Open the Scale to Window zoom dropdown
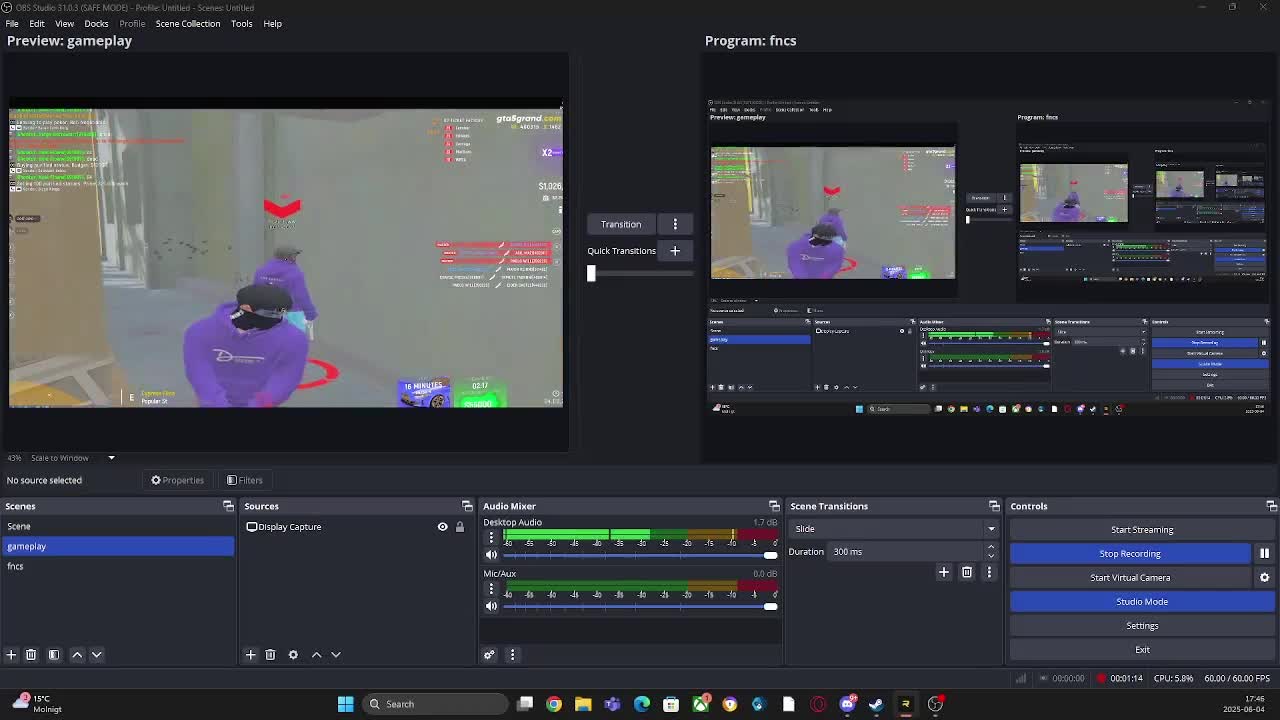 [111, 457]
